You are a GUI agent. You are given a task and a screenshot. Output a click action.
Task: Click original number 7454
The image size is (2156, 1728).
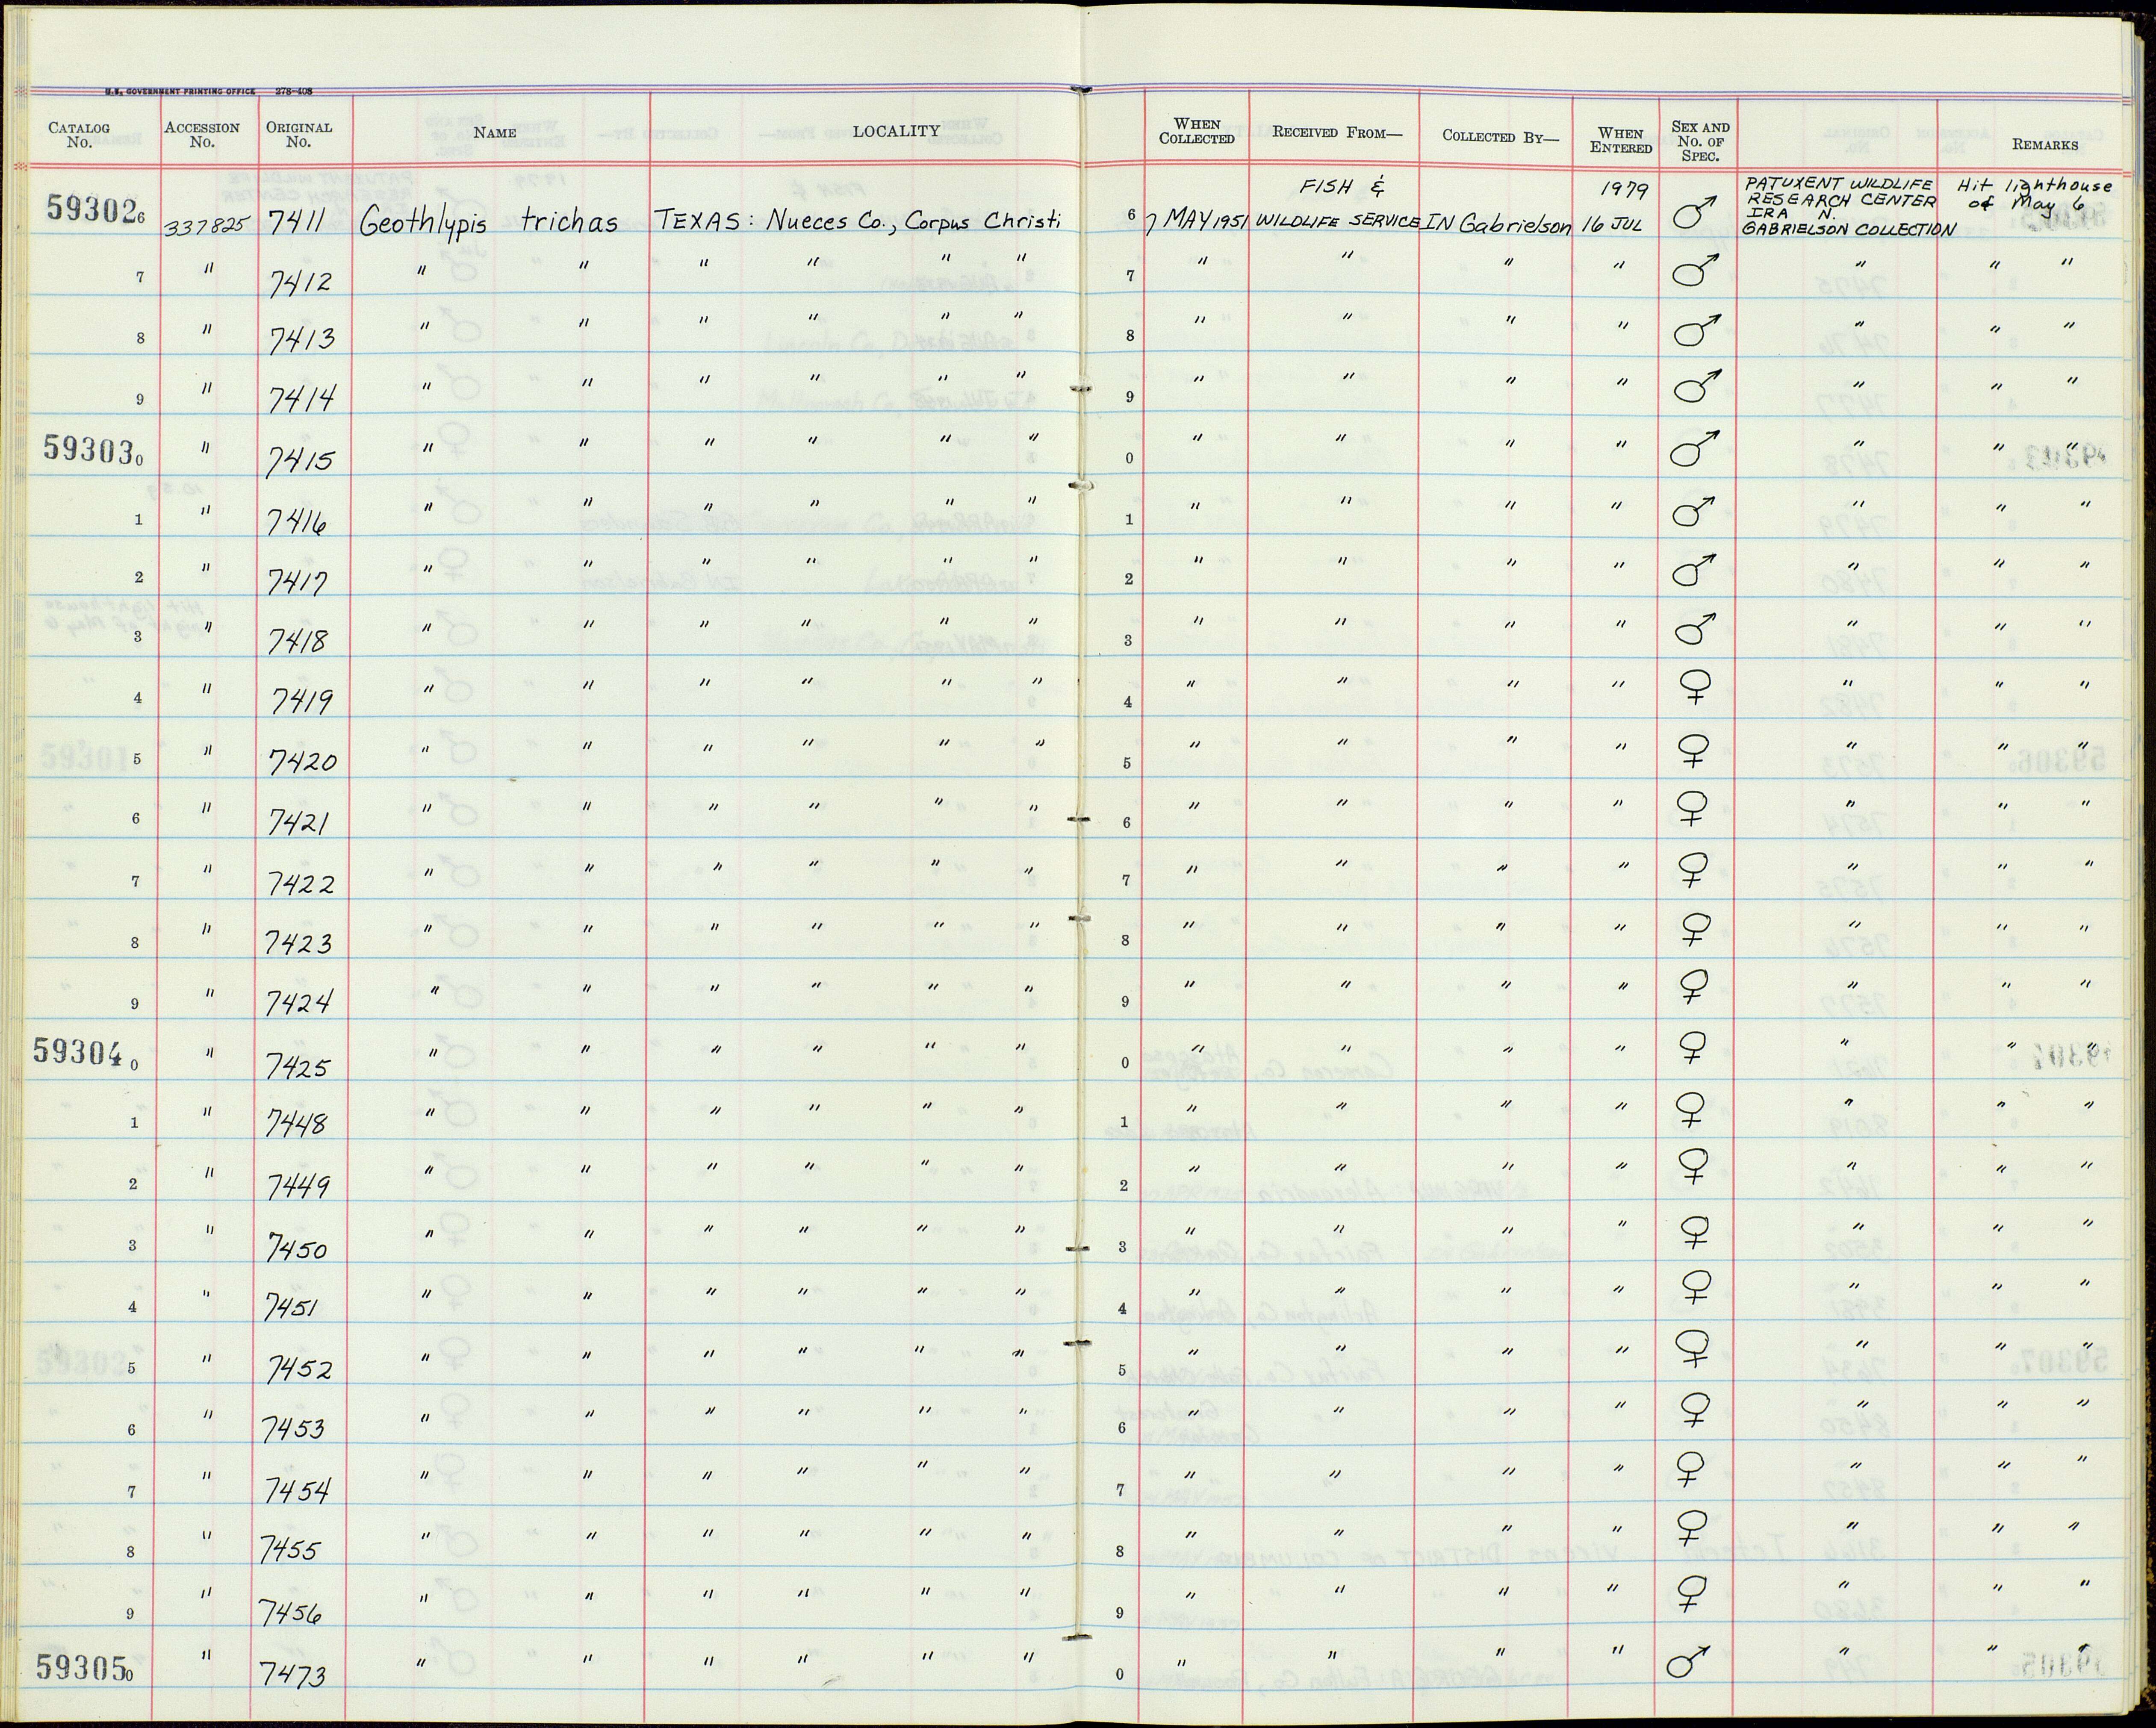[297, 1491]
